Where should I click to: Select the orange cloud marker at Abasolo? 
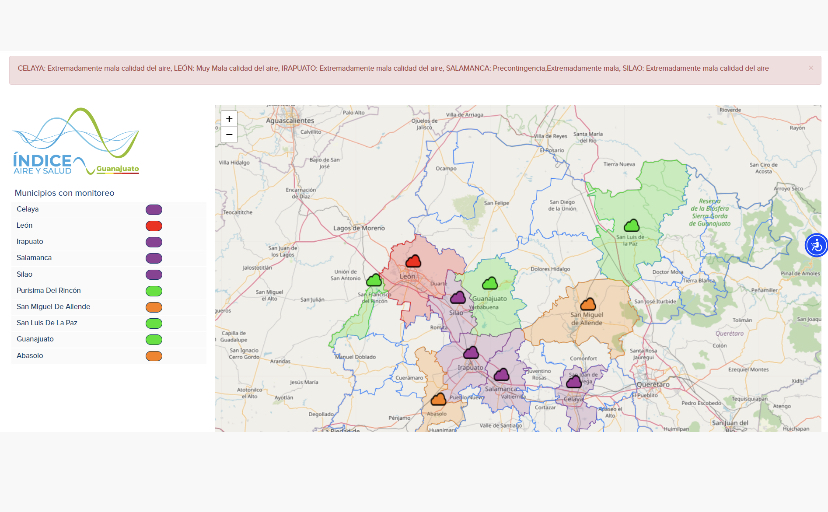pos(438,399)
